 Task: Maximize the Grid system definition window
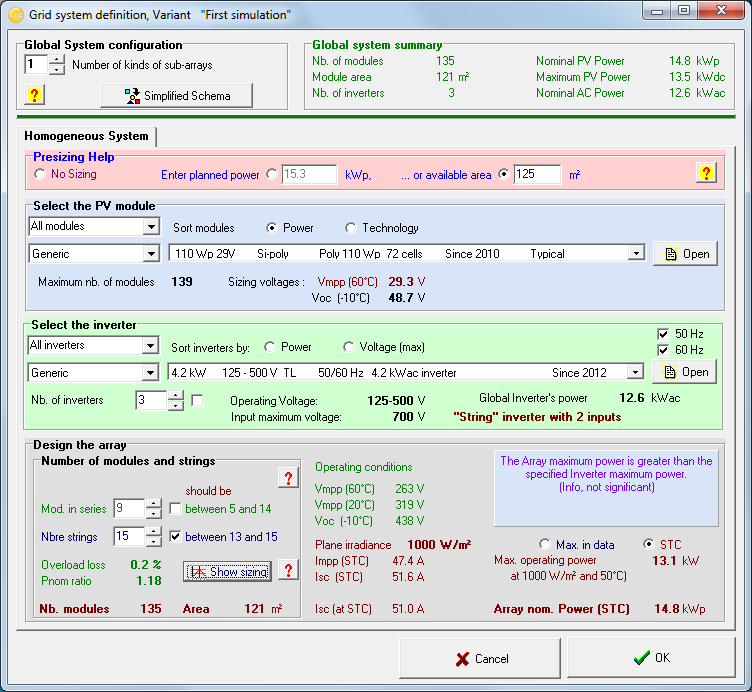tap(684, 11)
